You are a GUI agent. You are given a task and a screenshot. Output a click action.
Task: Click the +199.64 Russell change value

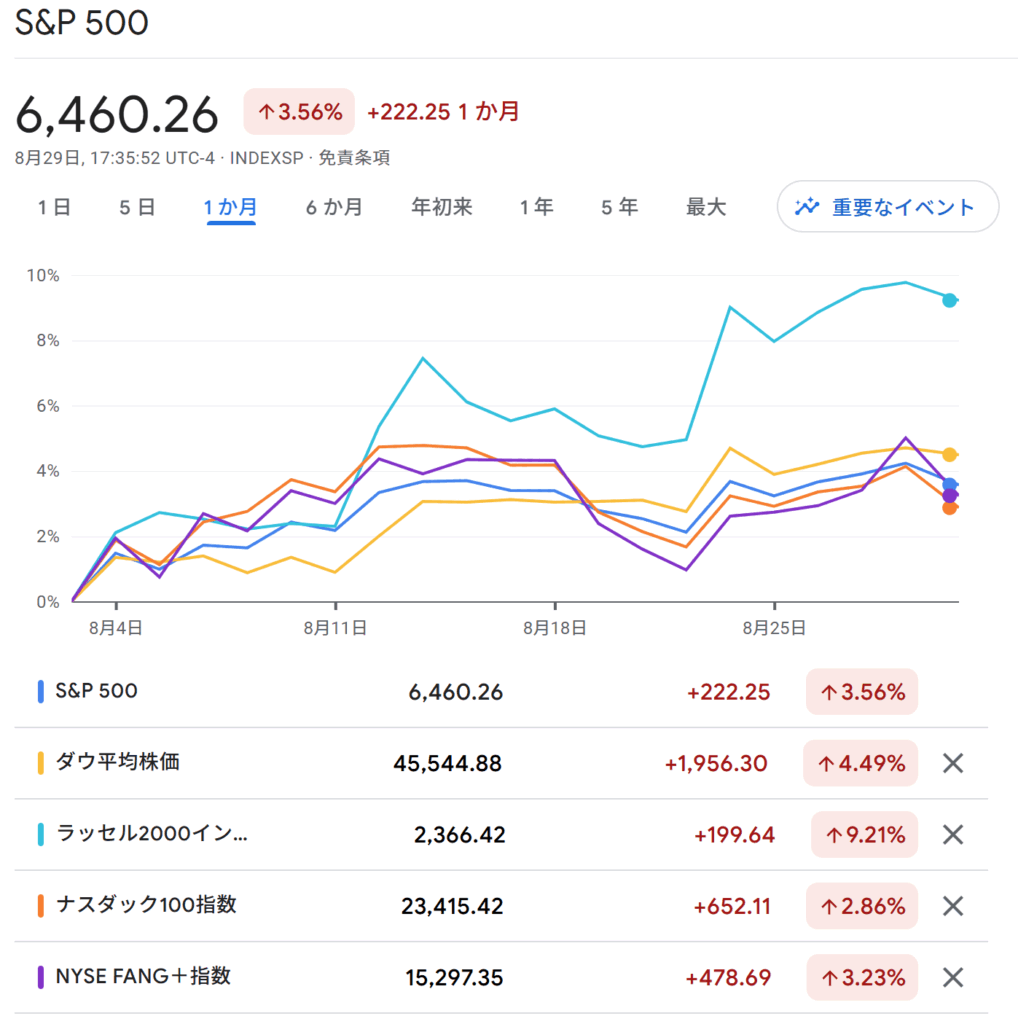click(x=734, y=834)
